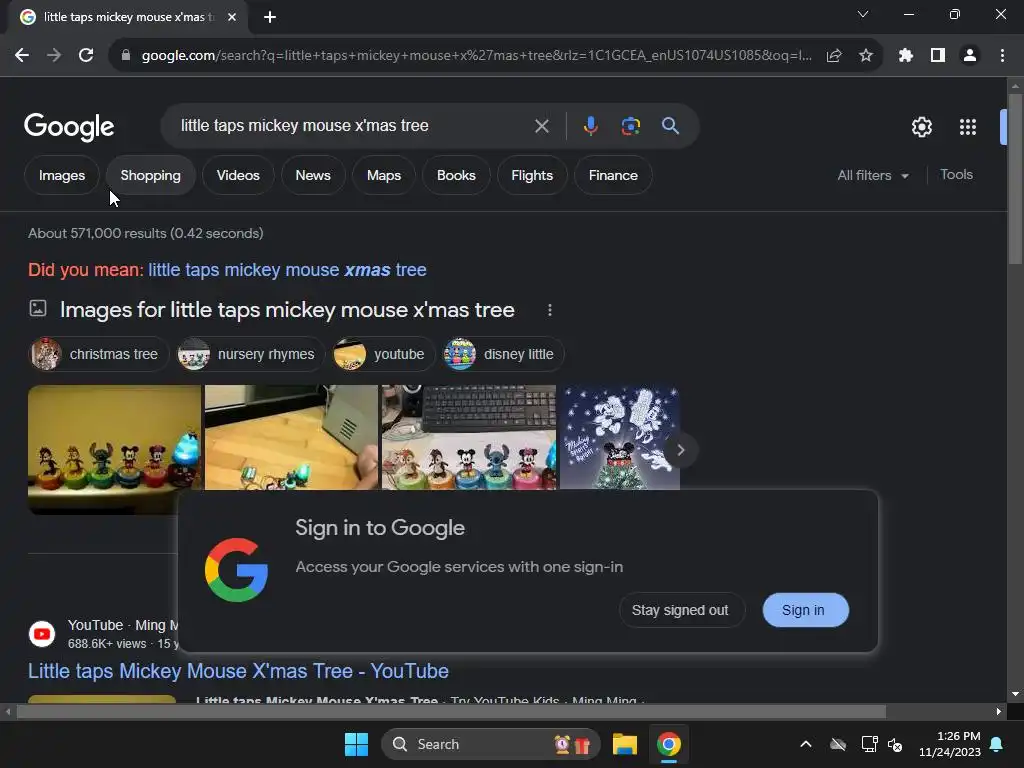Open third thumbnail with keyboard and figures
Screen dimensions: 1024x768
(x=469, y=437)
